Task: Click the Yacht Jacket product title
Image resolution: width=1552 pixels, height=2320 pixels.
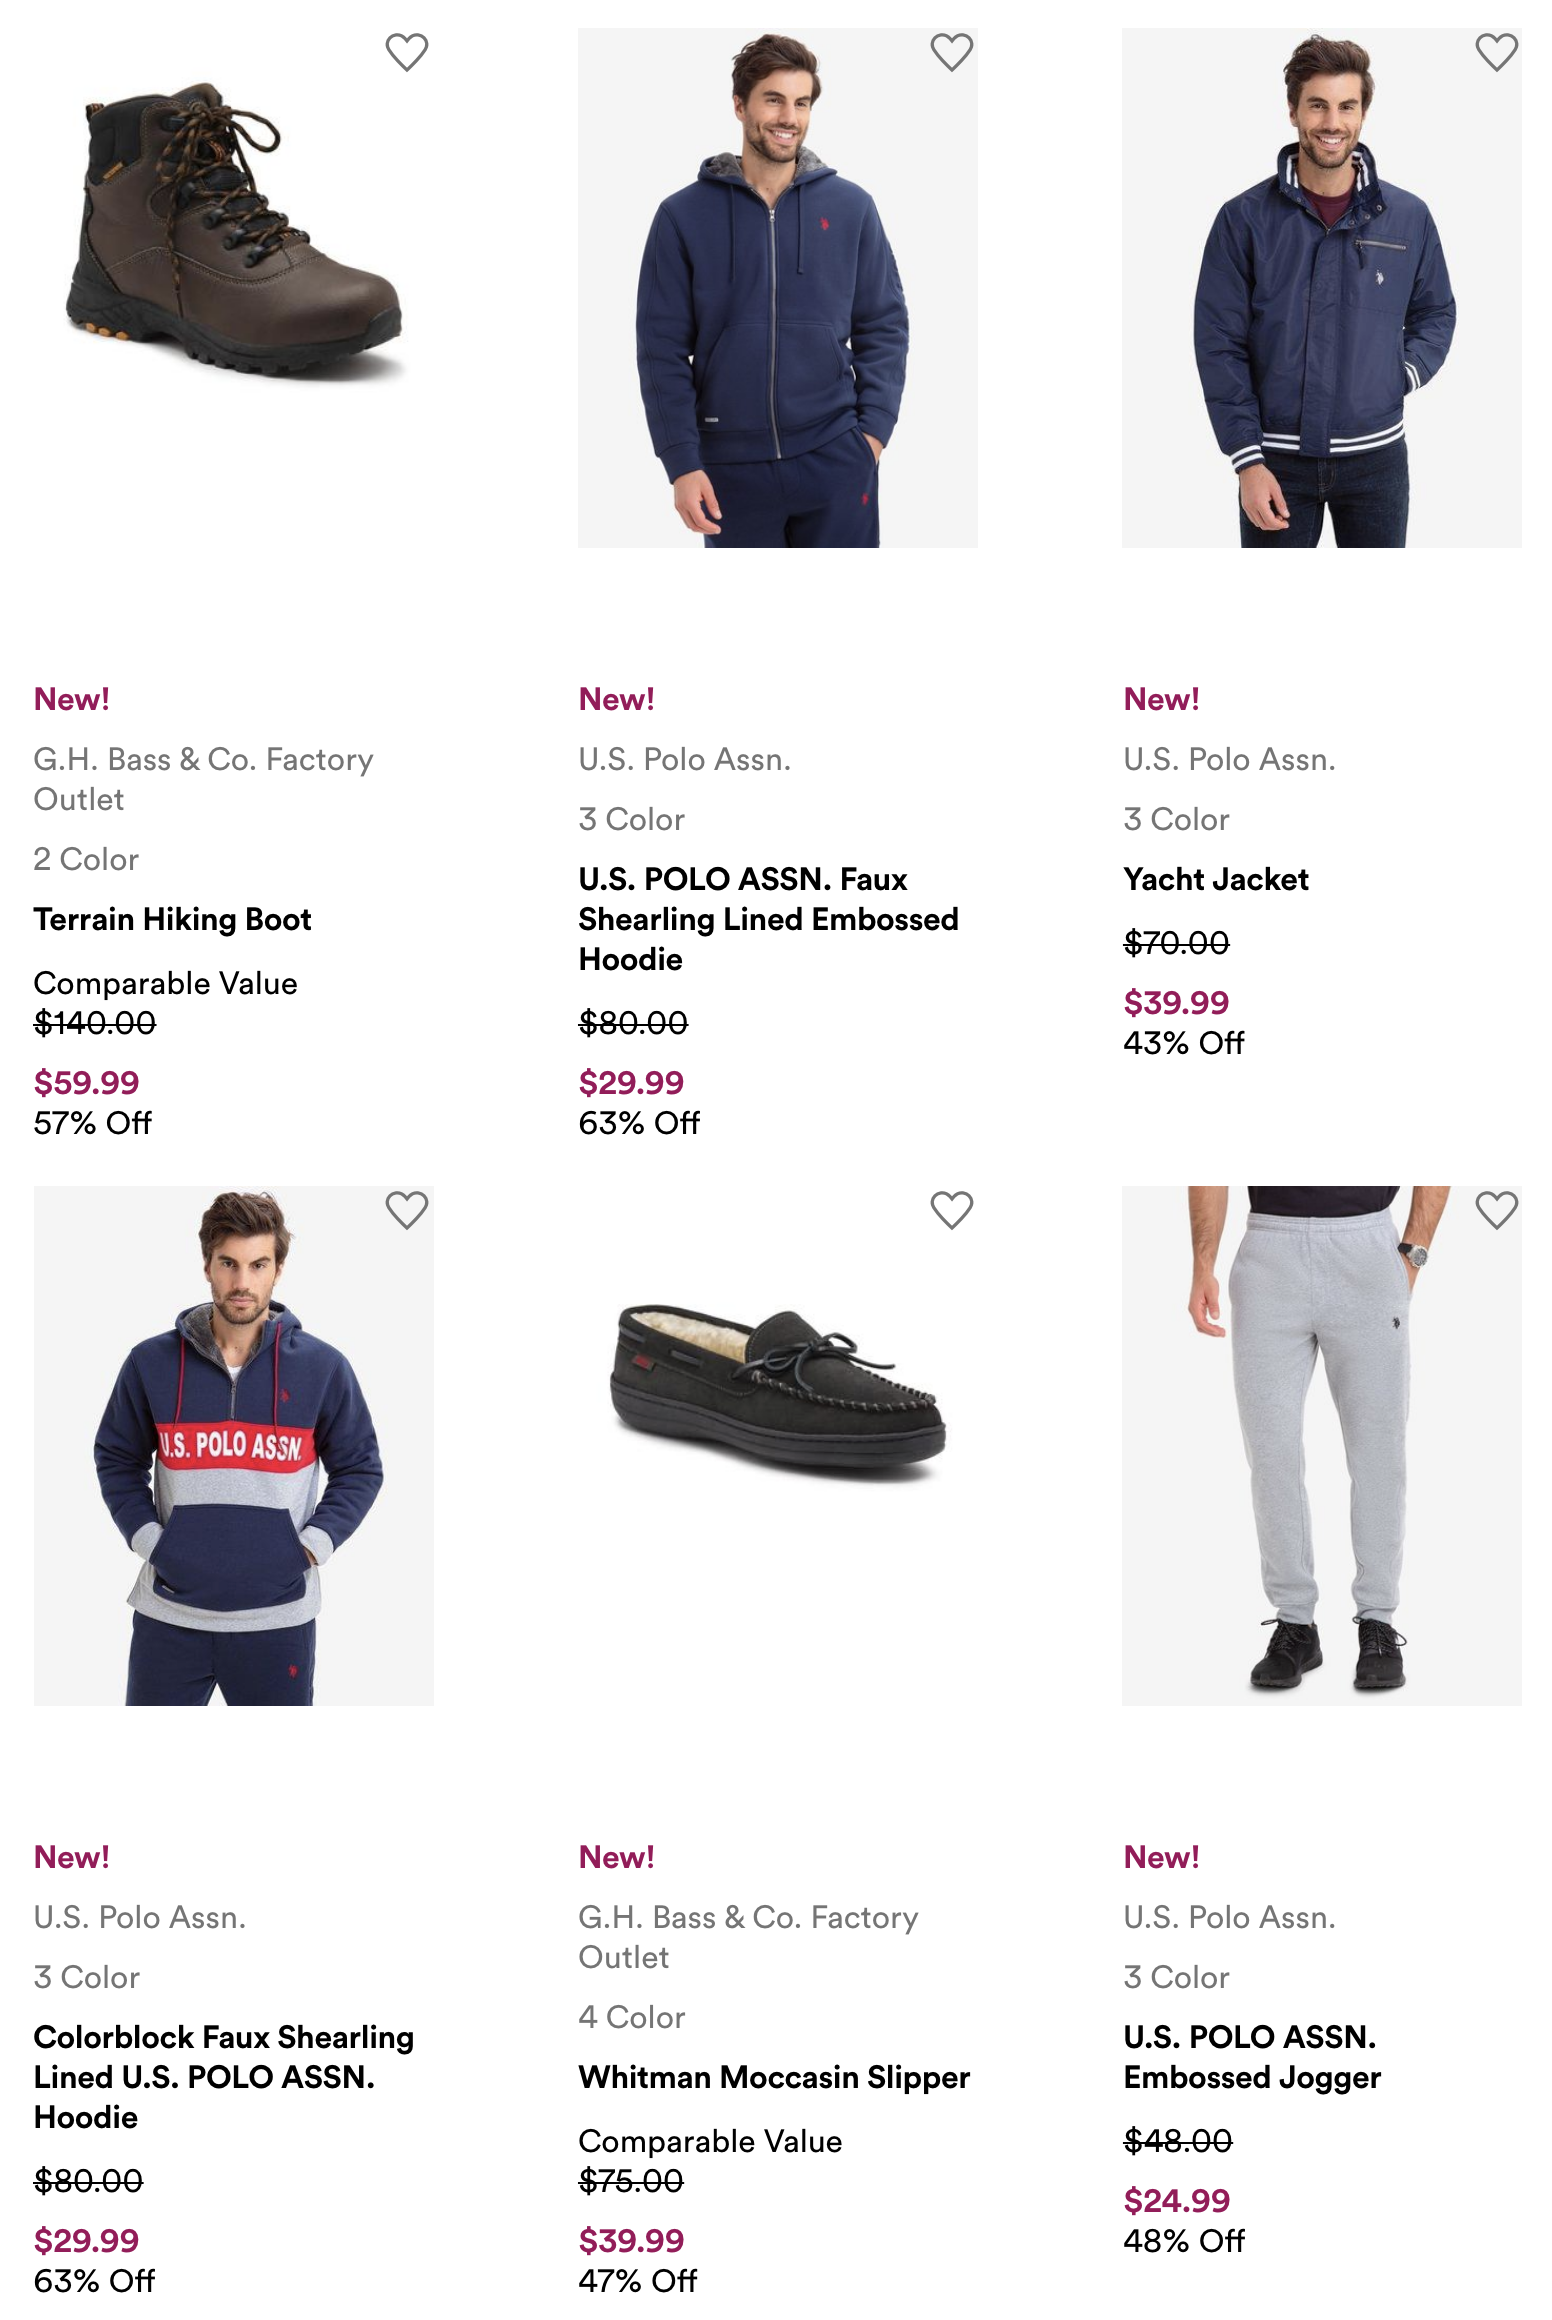Action: tap(1216, 879)
